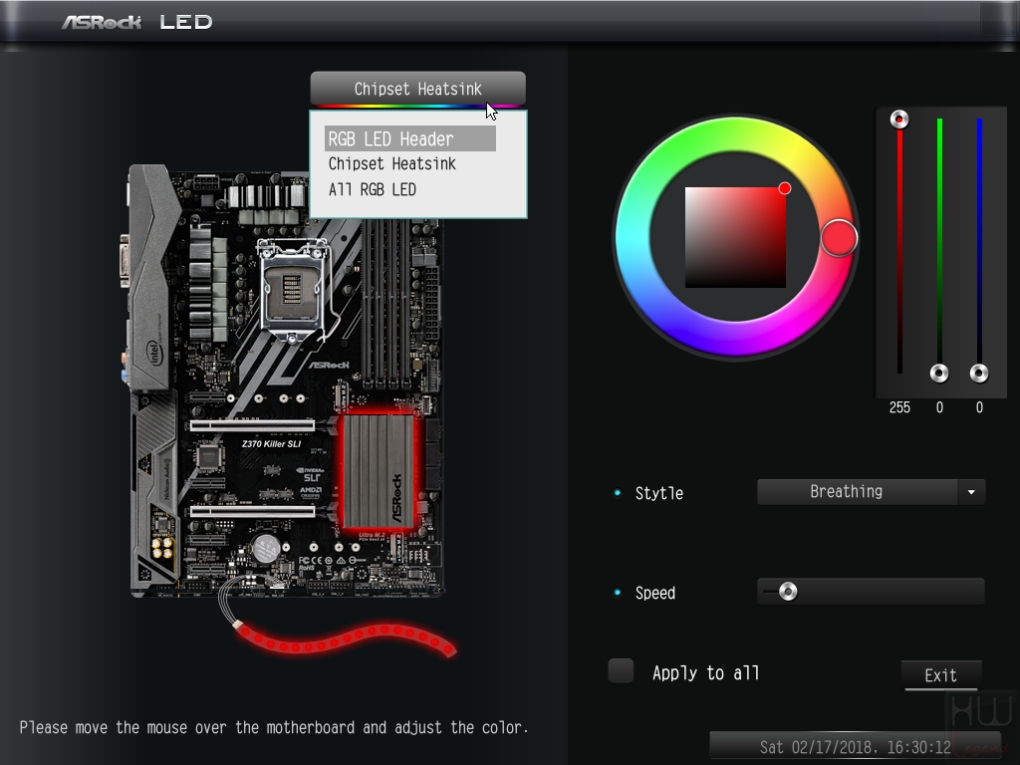Screen dimensions: 1020x765
Task: Click the hue ring selector knob
Action: 839,238
